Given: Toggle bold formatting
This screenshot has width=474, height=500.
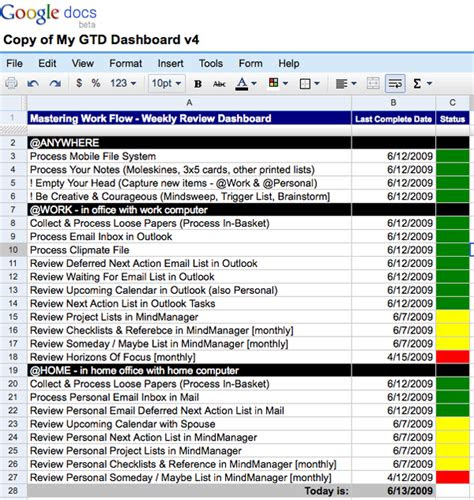Looking at the screenshot, I should pyautogui.click(x=198, y=83).
